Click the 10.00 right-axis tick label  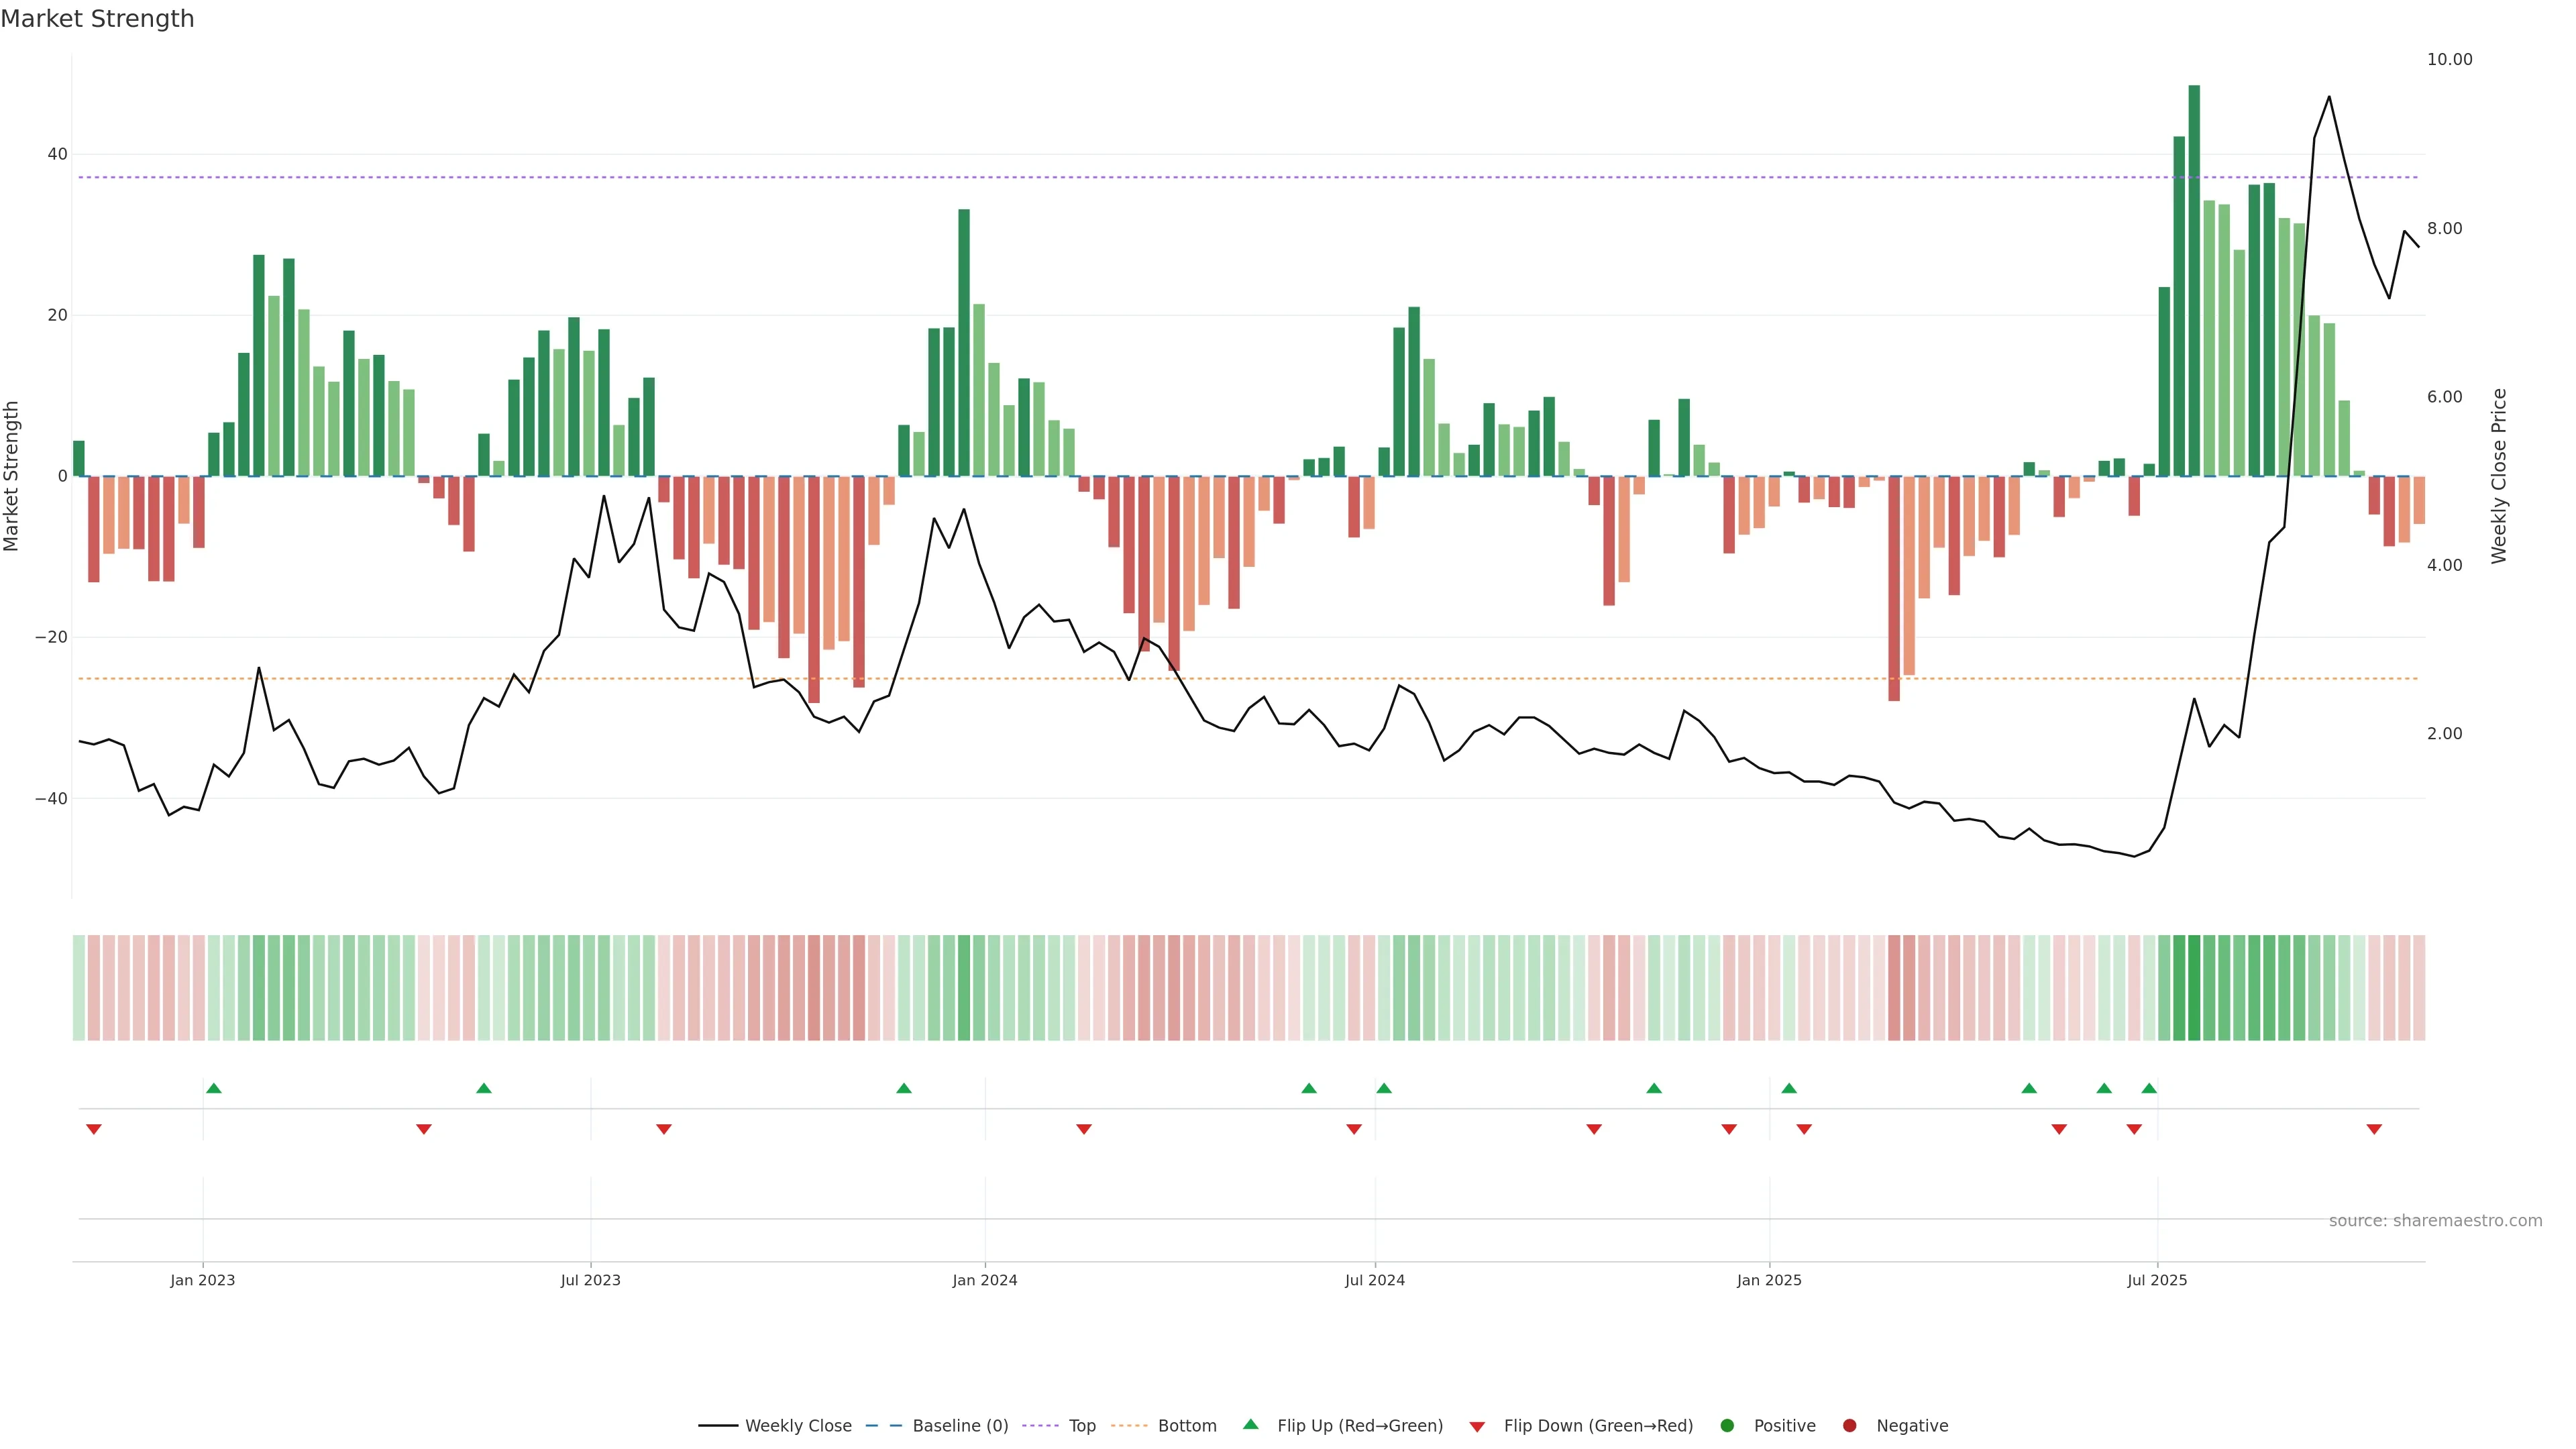click(x=2449, y=60)
